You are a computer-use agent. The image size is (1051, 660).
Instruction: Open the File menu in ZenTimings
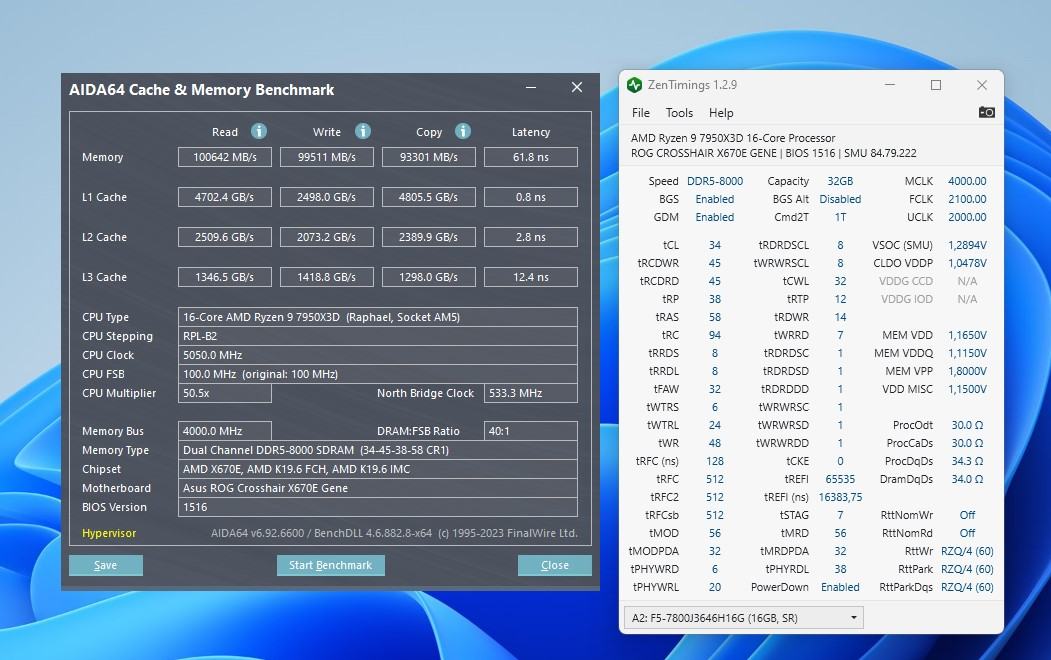click(641, 113)
